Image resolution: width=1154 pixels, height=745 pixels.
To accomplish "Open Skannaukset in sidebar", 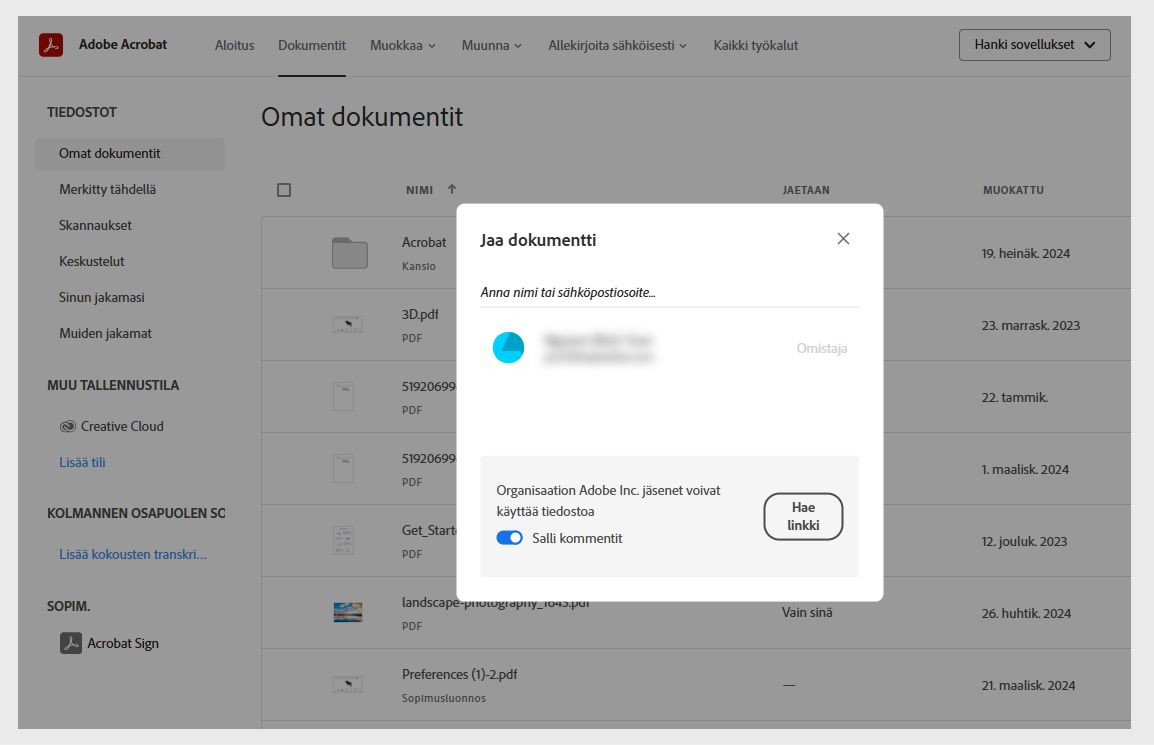I will click(95, 226).
